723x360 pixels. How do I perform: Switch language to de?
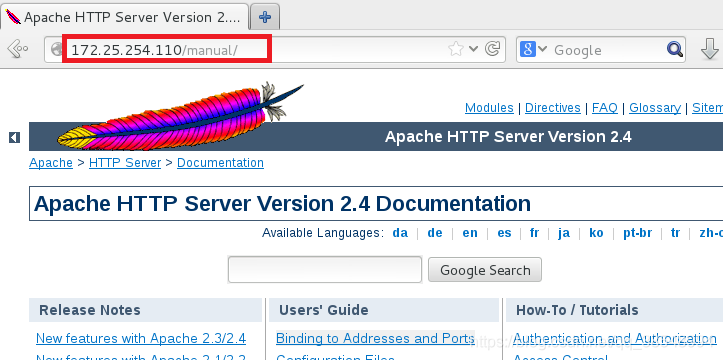[435, 233]
